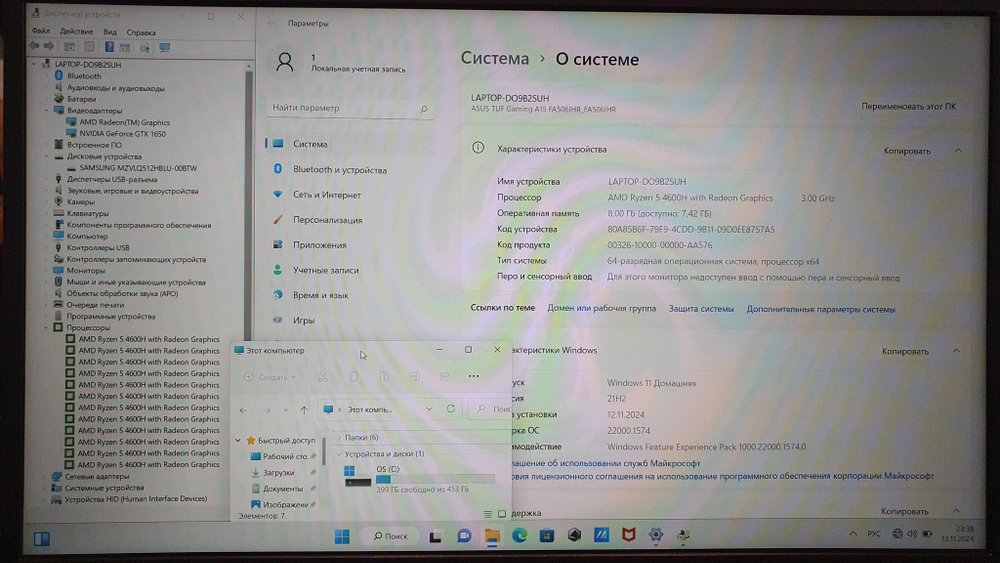The height and width of the screenshot is (563, 1000).
Task: Open Microsoft Store from the taskbar
Action: point(547,536)
